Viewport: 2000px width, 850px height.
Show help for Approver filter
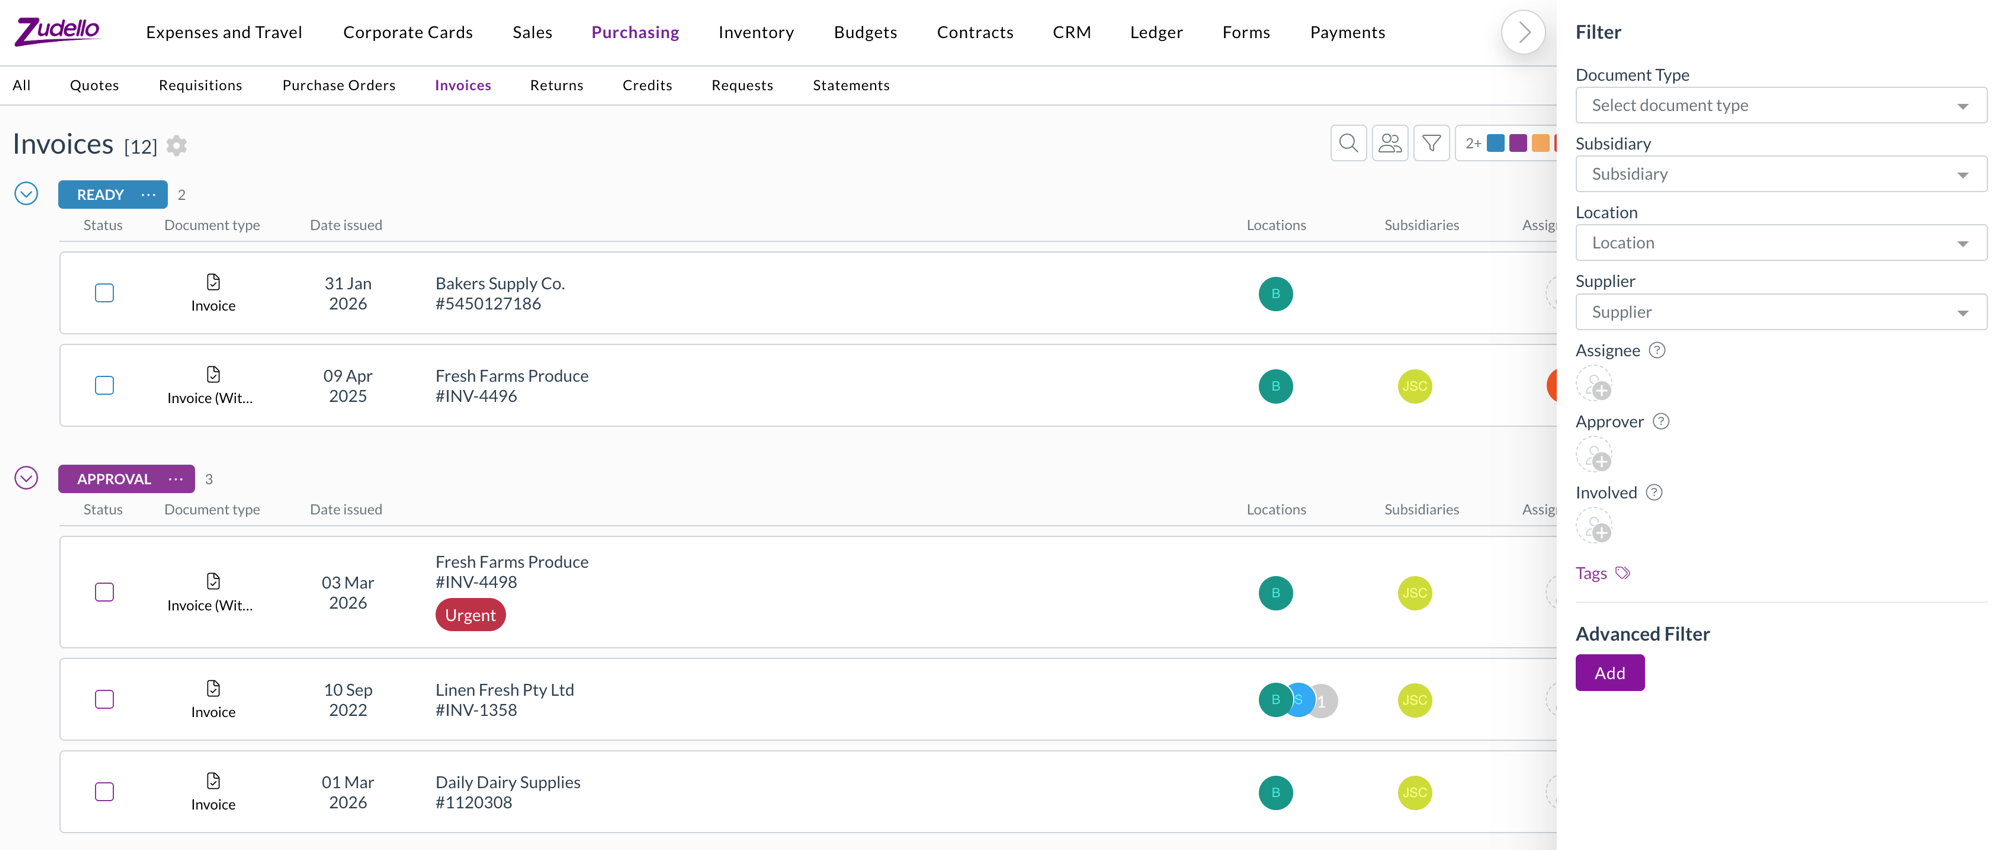point(1661,421)
